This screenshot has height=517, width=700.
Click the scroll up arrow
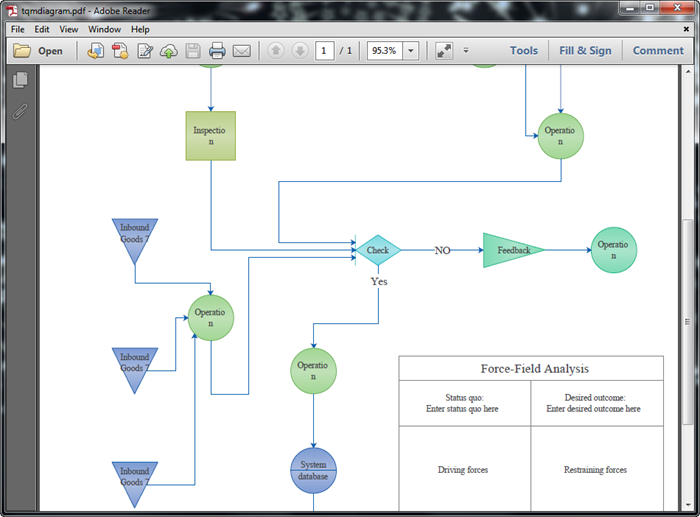(x=688, y=71)
